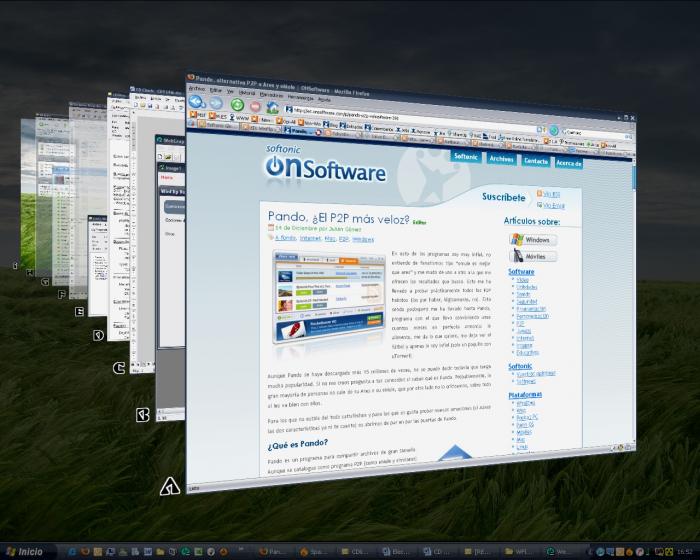This screenshot has width=700, height=560.
Task: Click the Pando taskbar button
Action: (x=275, y=551)
